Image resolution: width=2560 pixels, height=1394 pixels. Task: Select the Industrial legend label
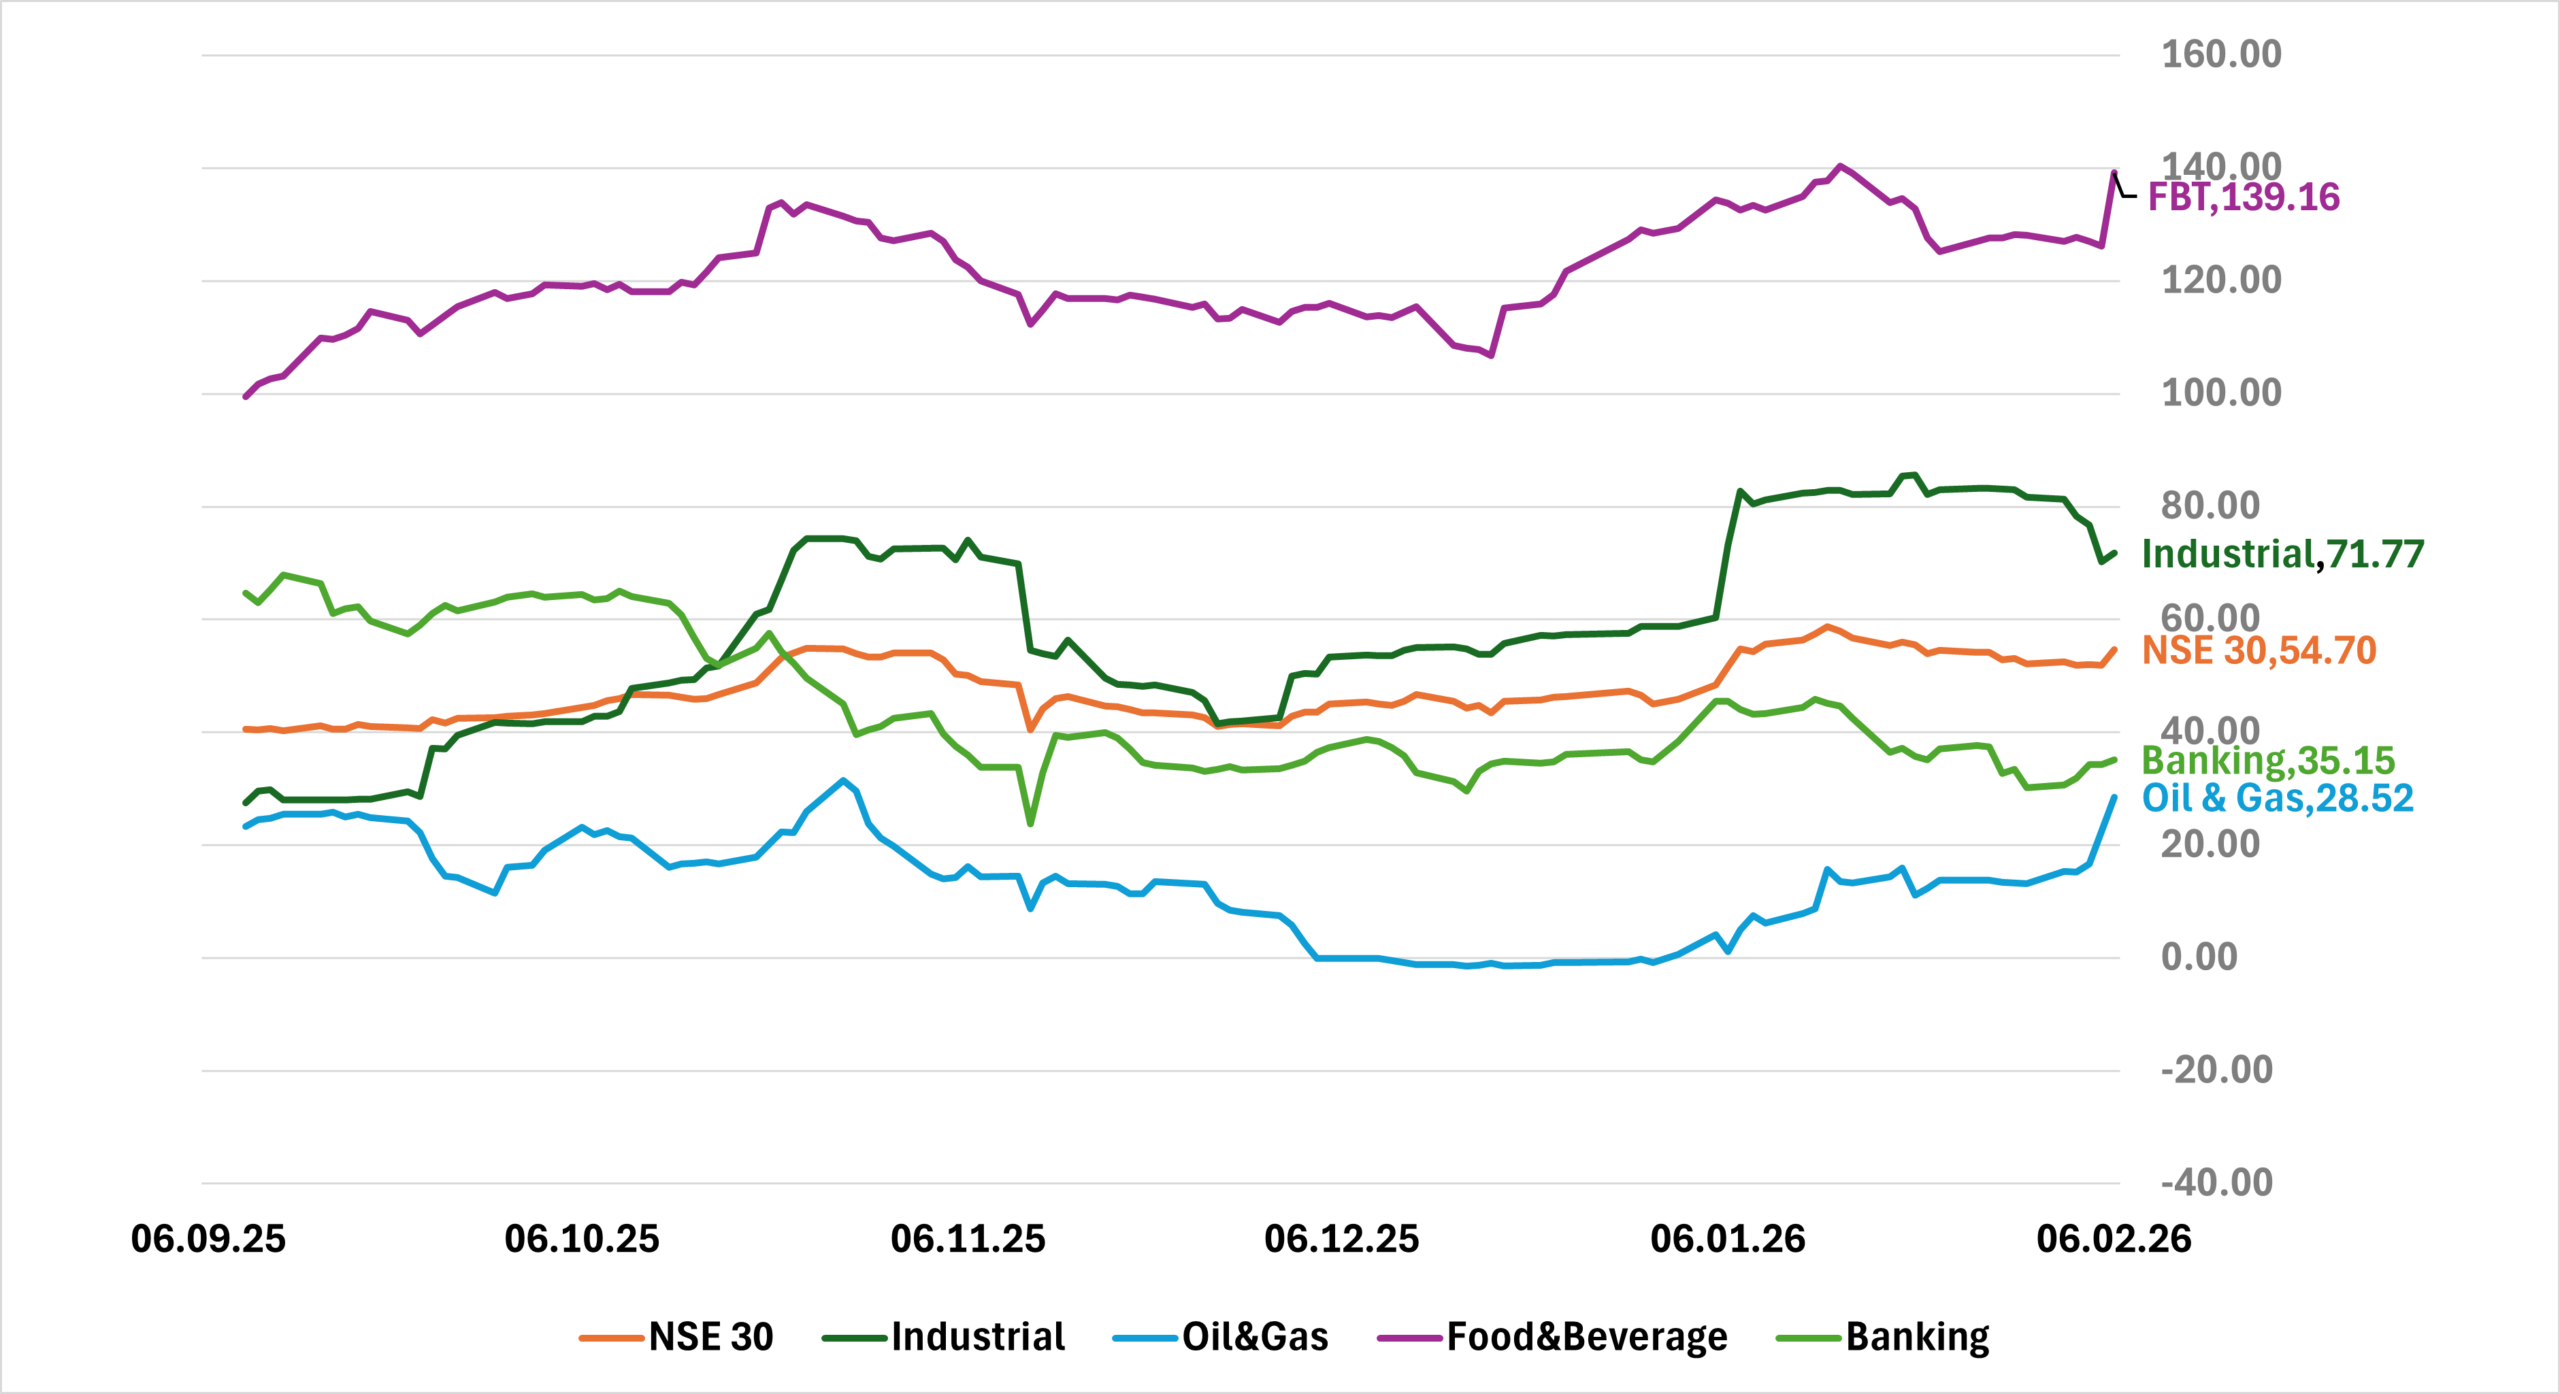click(977, 1337)
